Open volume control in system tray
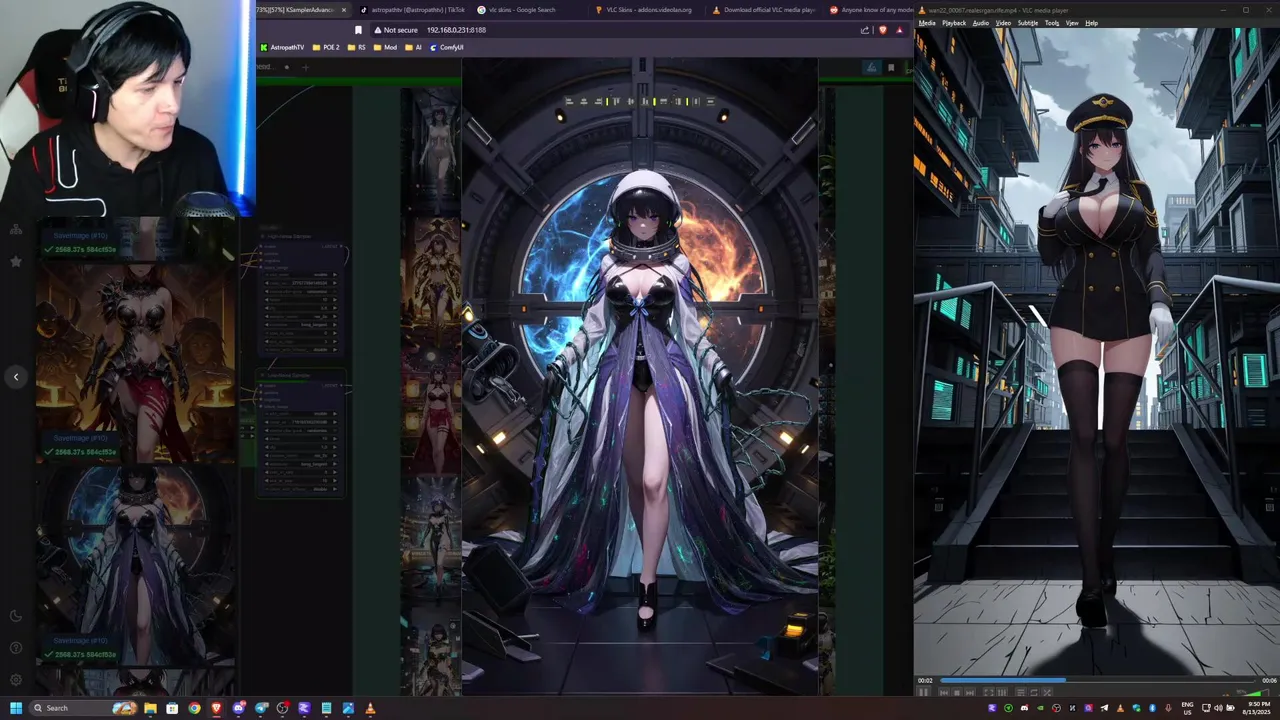This screenshot has height=720, width=1280. [1218, 708]
